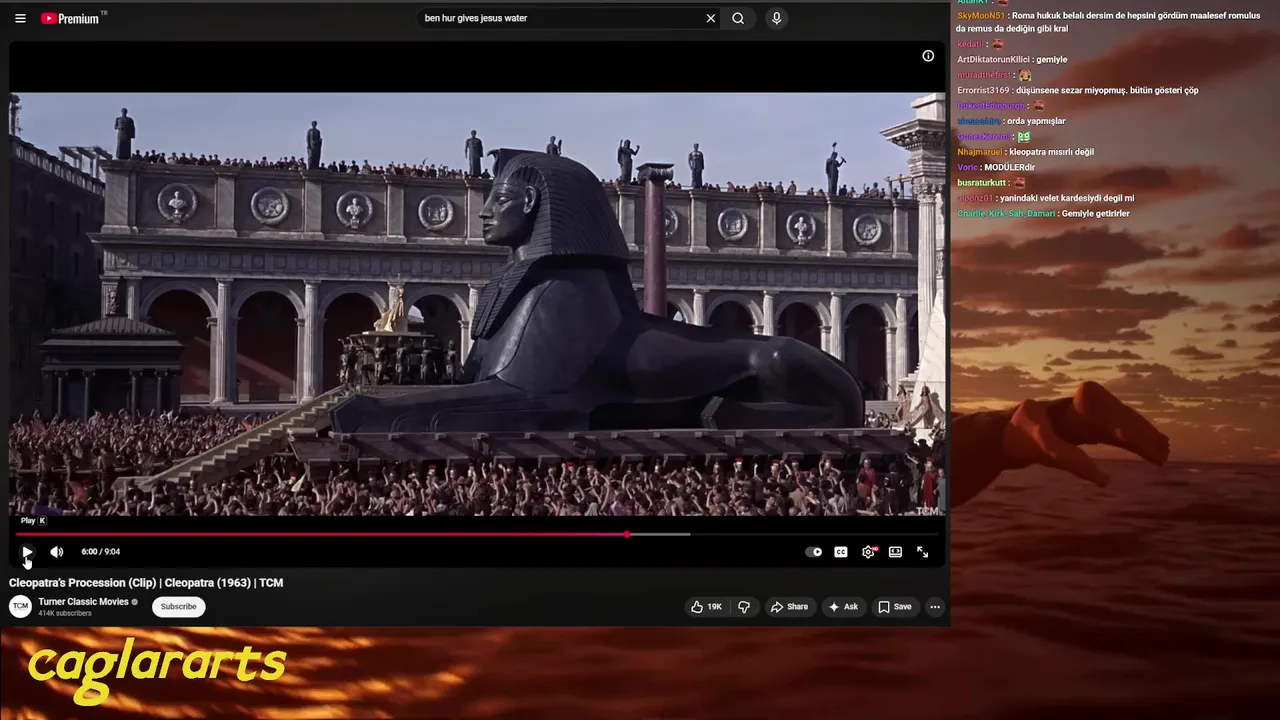Screen dimensions: 1280x720
Task: Dislike the video
Action: coord(744,607)
